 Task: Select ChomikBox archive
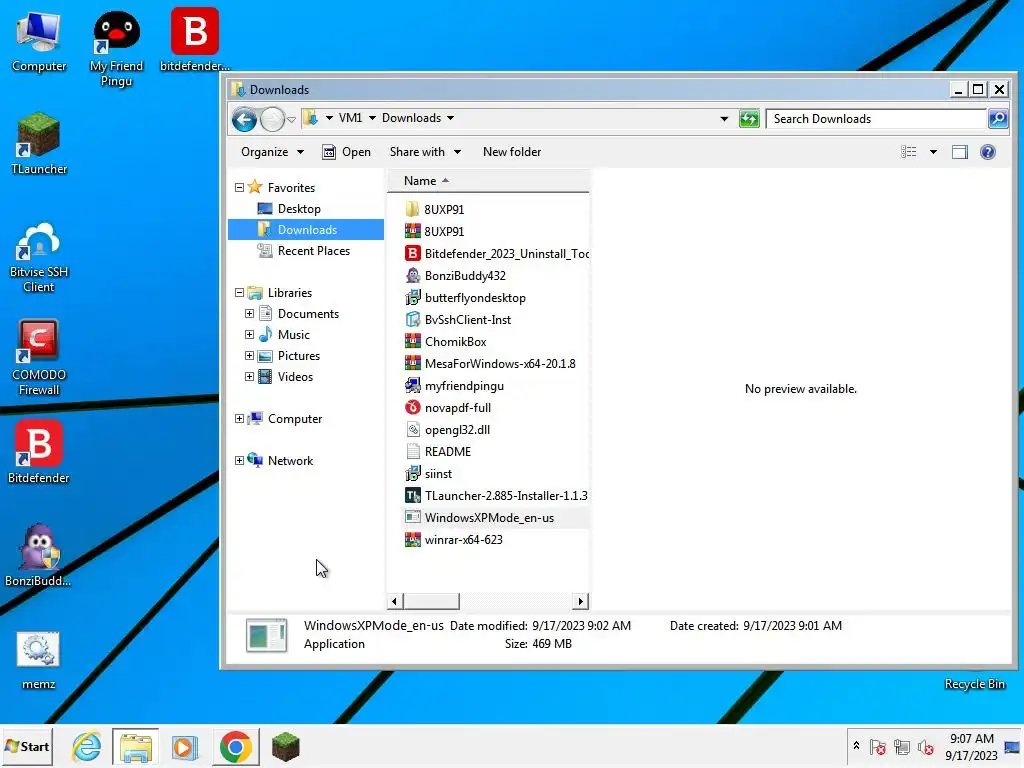pyautogui.click(x=445, y=342)
